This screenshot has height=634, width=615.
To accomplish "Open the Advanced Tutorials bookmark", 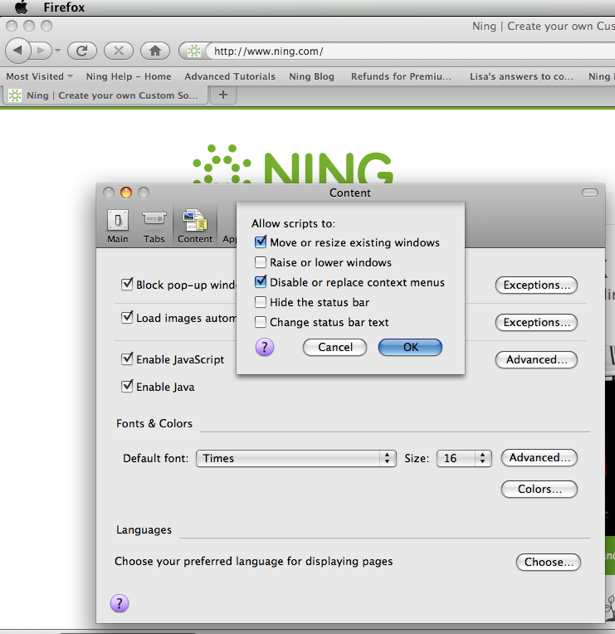I will coord(230,76).
